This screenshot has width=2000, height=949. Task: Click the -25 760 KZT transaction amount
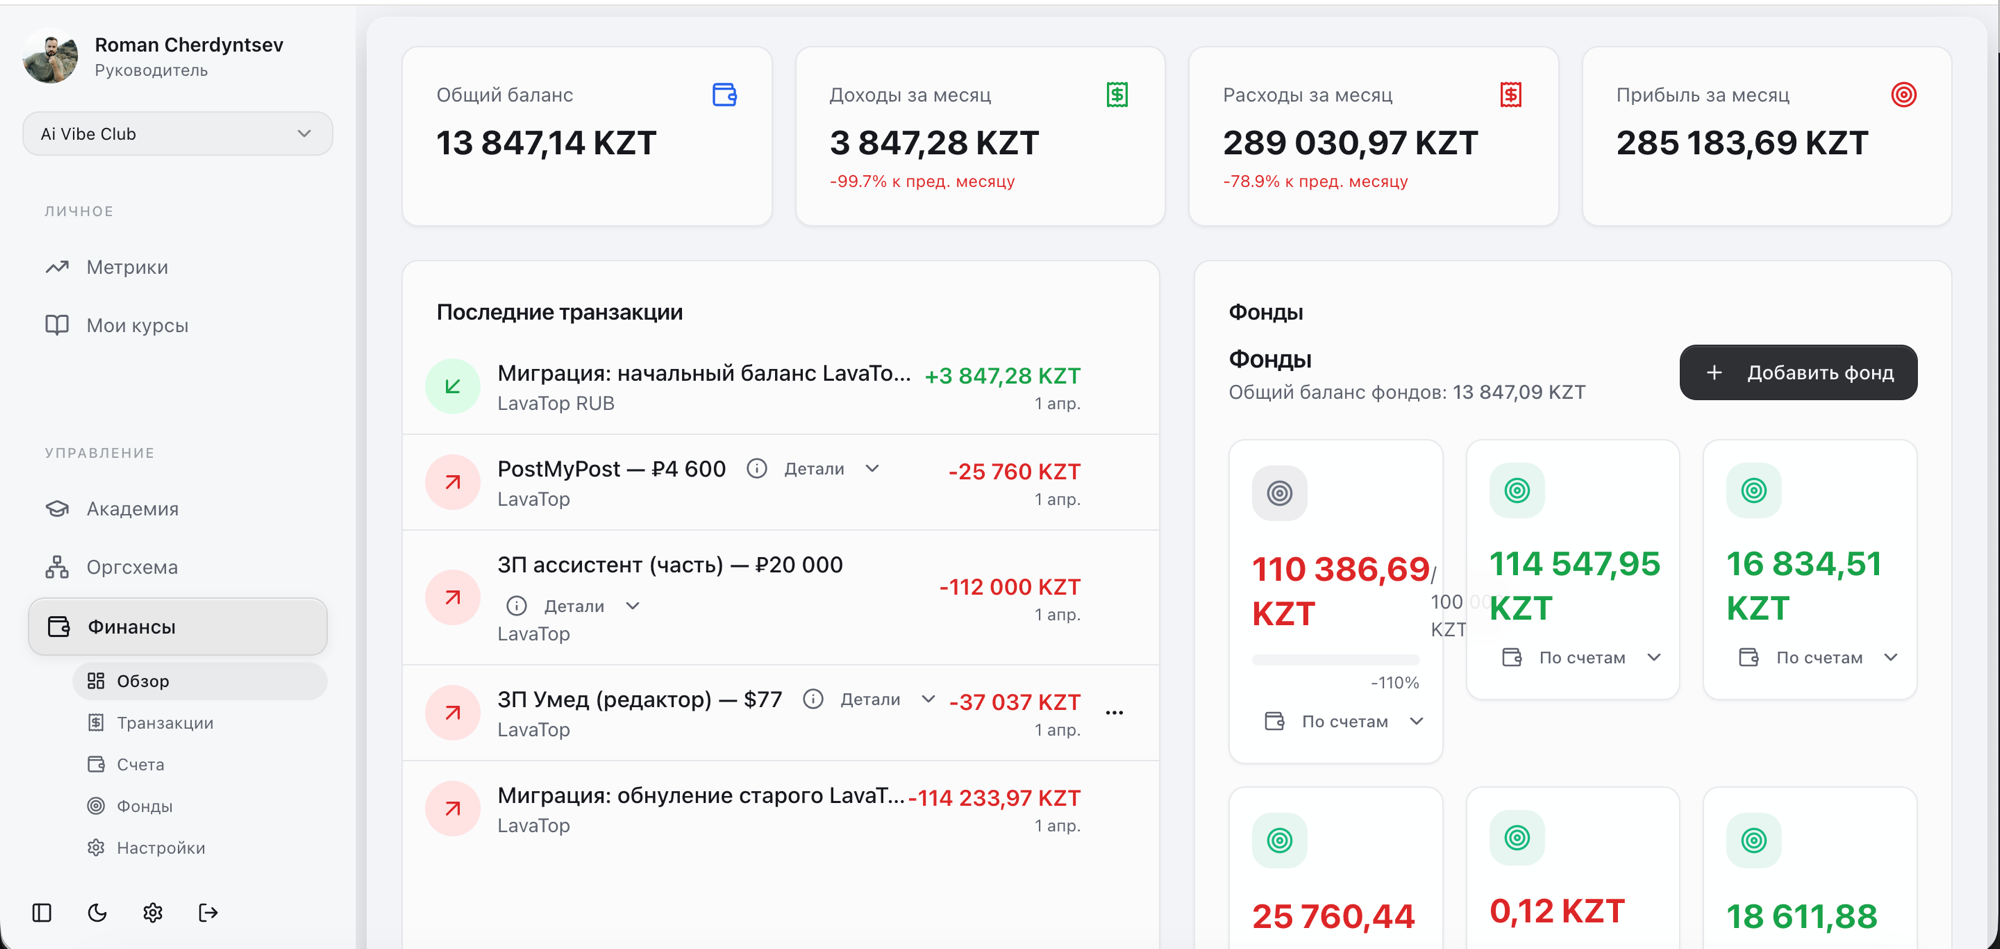coord(1014,472)
